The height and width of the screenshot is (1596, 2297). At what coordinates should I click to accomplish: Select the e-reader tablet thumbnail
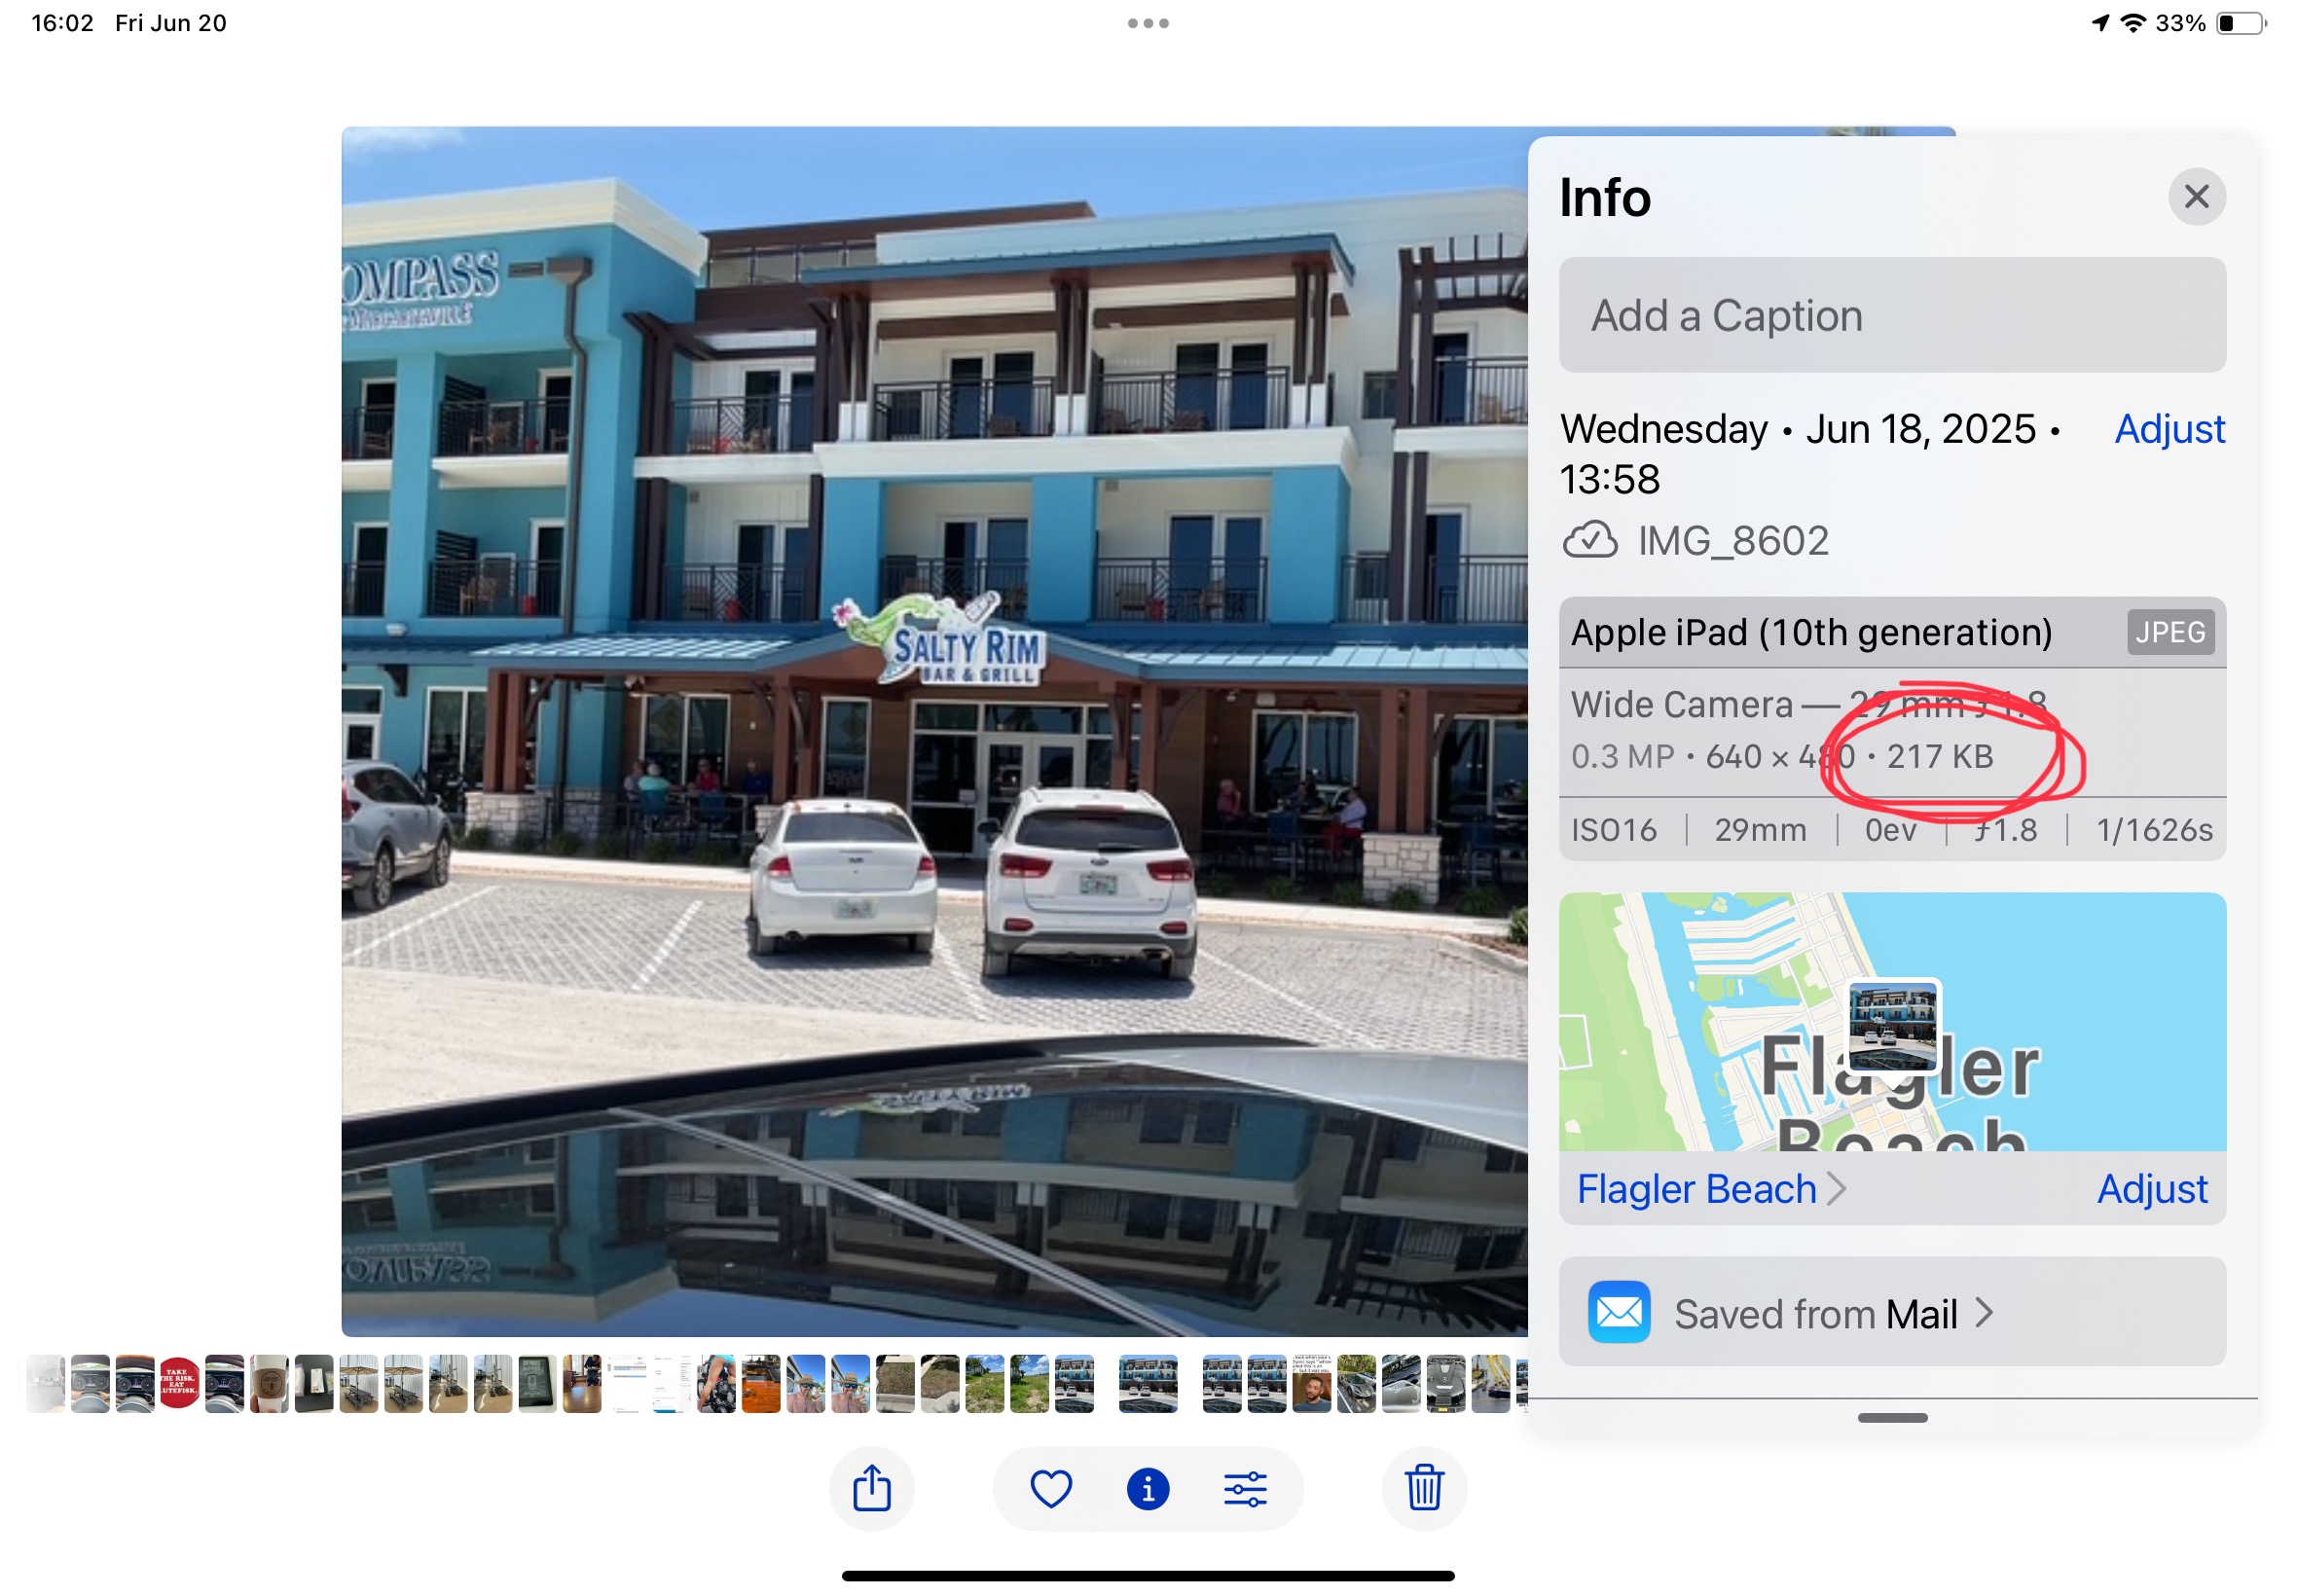[x=537, y=1384]
